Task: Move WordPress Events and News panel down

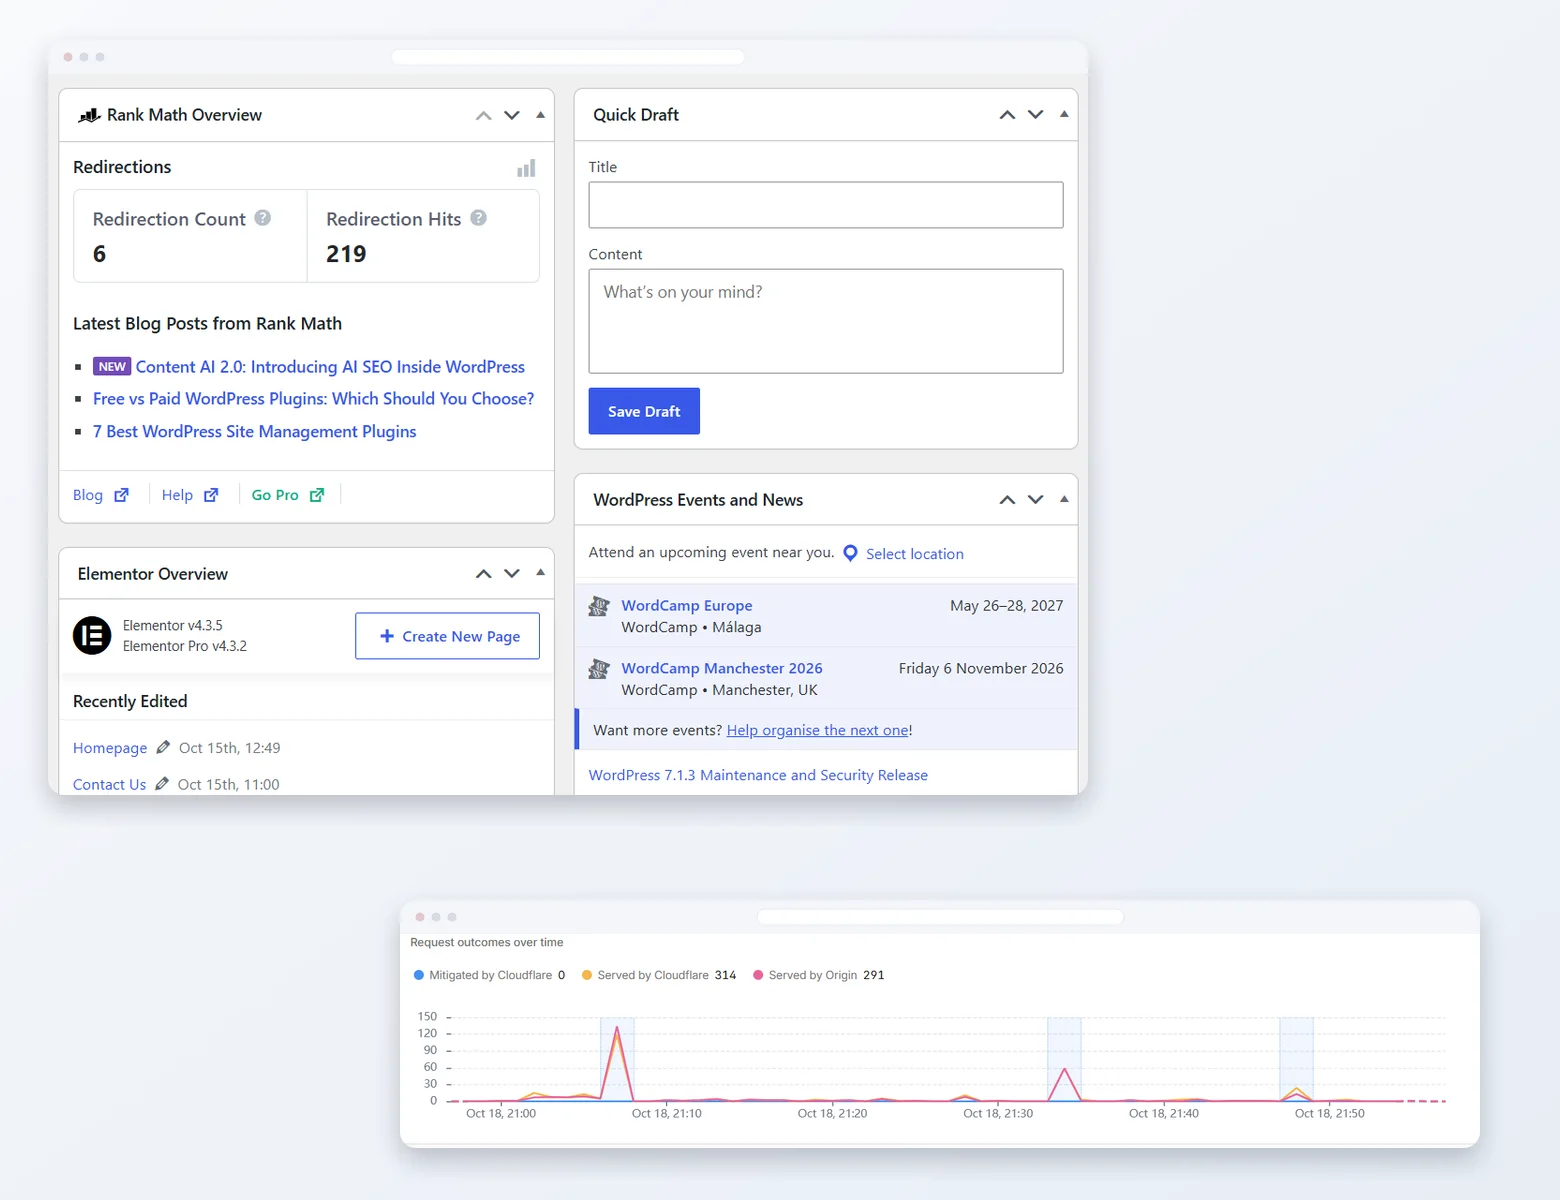Action: 1036,499
